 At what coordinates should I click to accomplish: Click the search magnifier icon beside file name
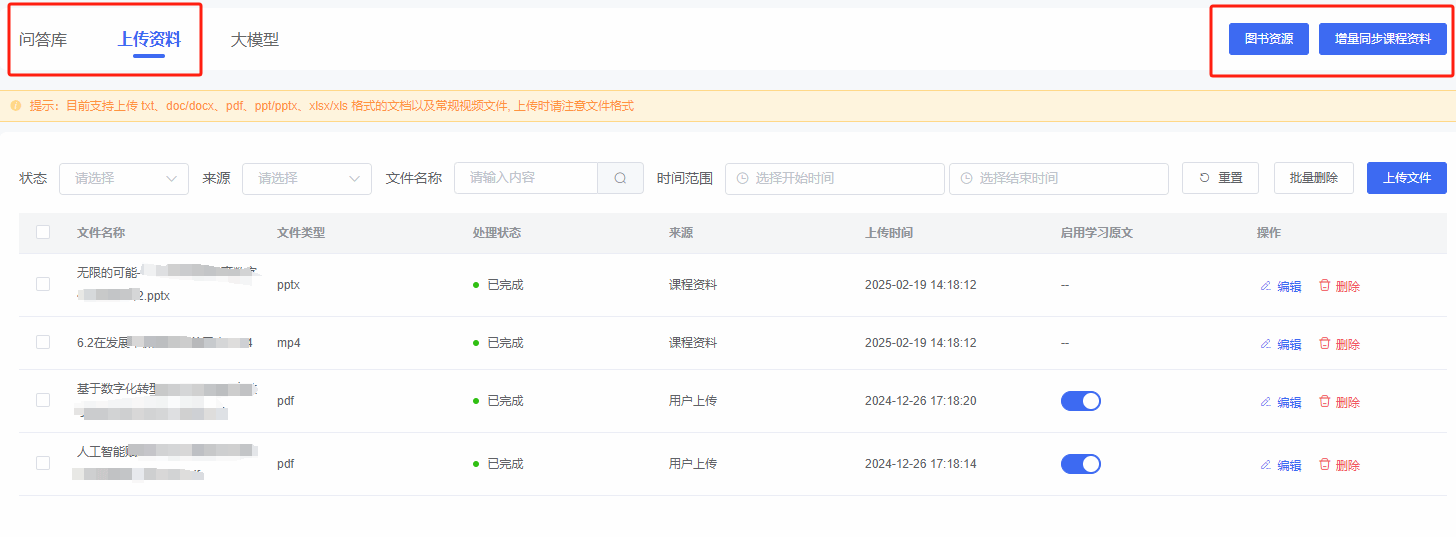tap(620, 178)
